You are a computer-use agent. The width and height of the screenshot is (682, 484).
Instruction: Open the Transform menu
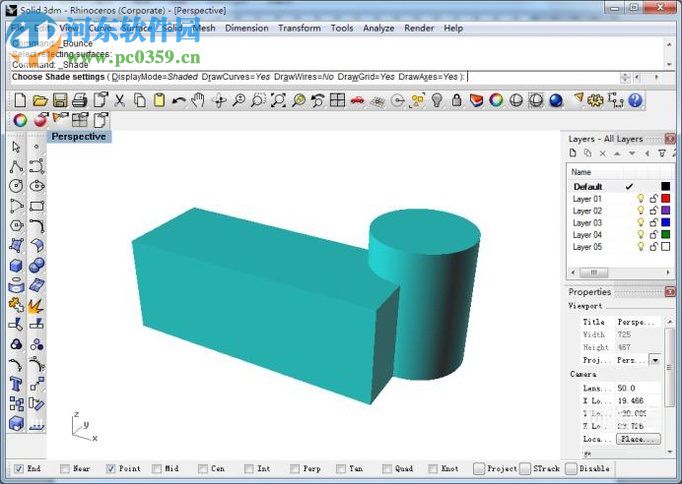pos(299,28)
